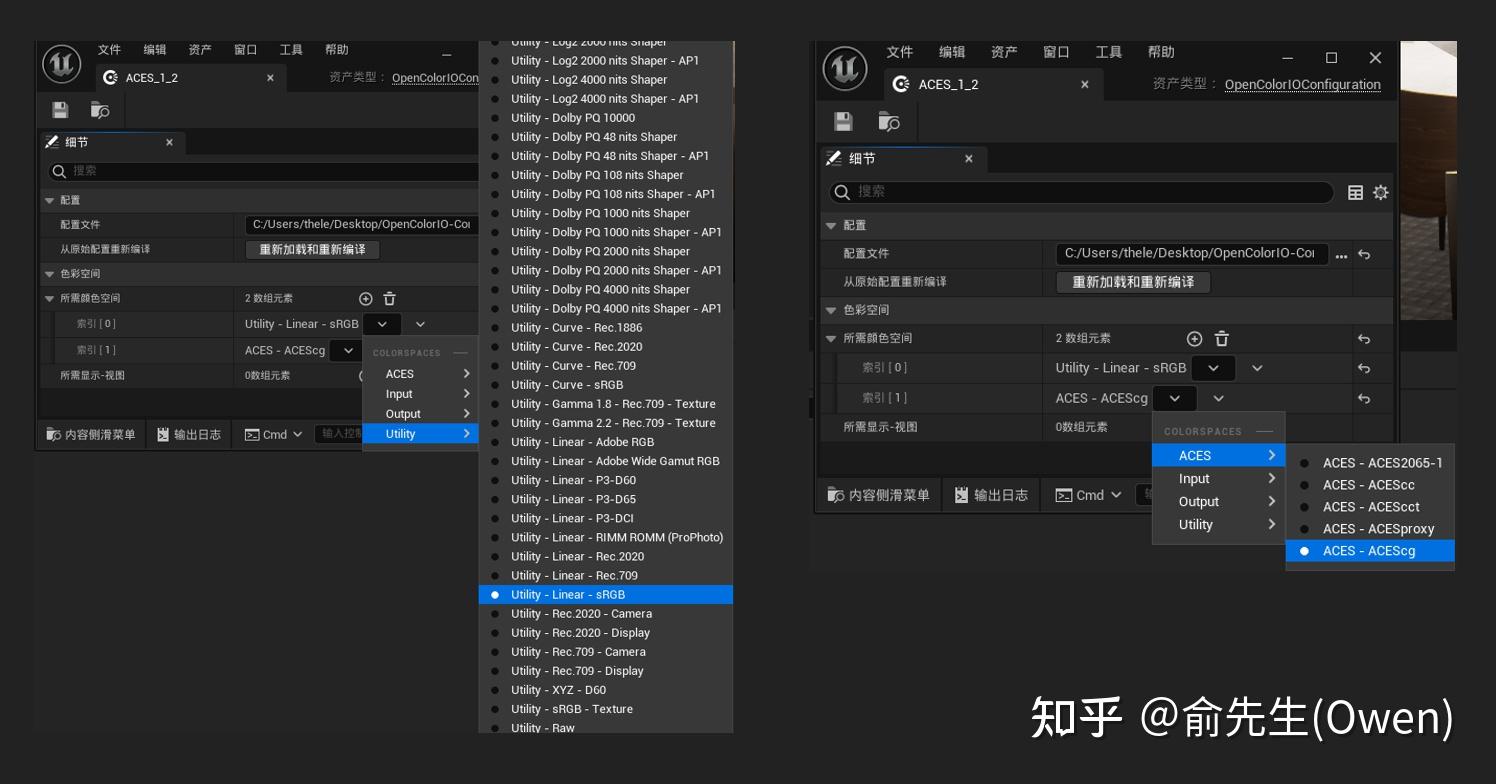Add element to 所需颜色空间 array with plus icon
Image resolution: width=1496 pixels, height=784 pixels.
click(x=1194, y=338)
